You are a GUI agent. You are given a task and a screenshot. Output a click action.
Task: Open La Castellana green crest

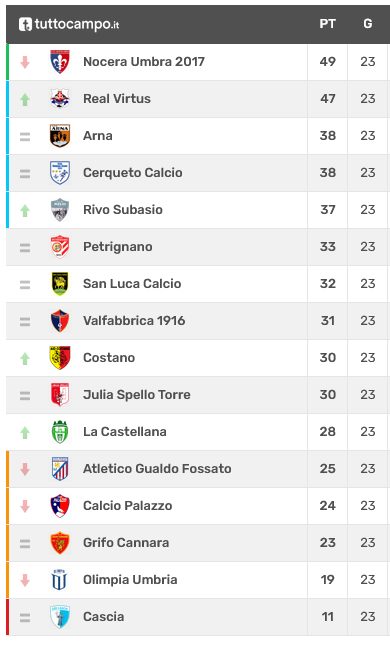[x=60, y=432]
